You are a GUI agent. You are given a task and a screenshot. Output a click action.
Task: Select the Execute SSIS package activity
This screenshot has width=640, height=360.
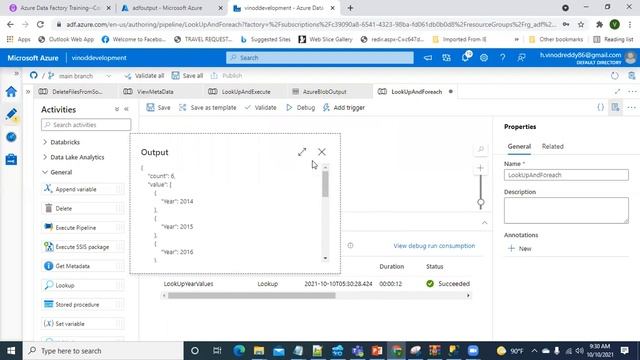[x=83, y=247]
